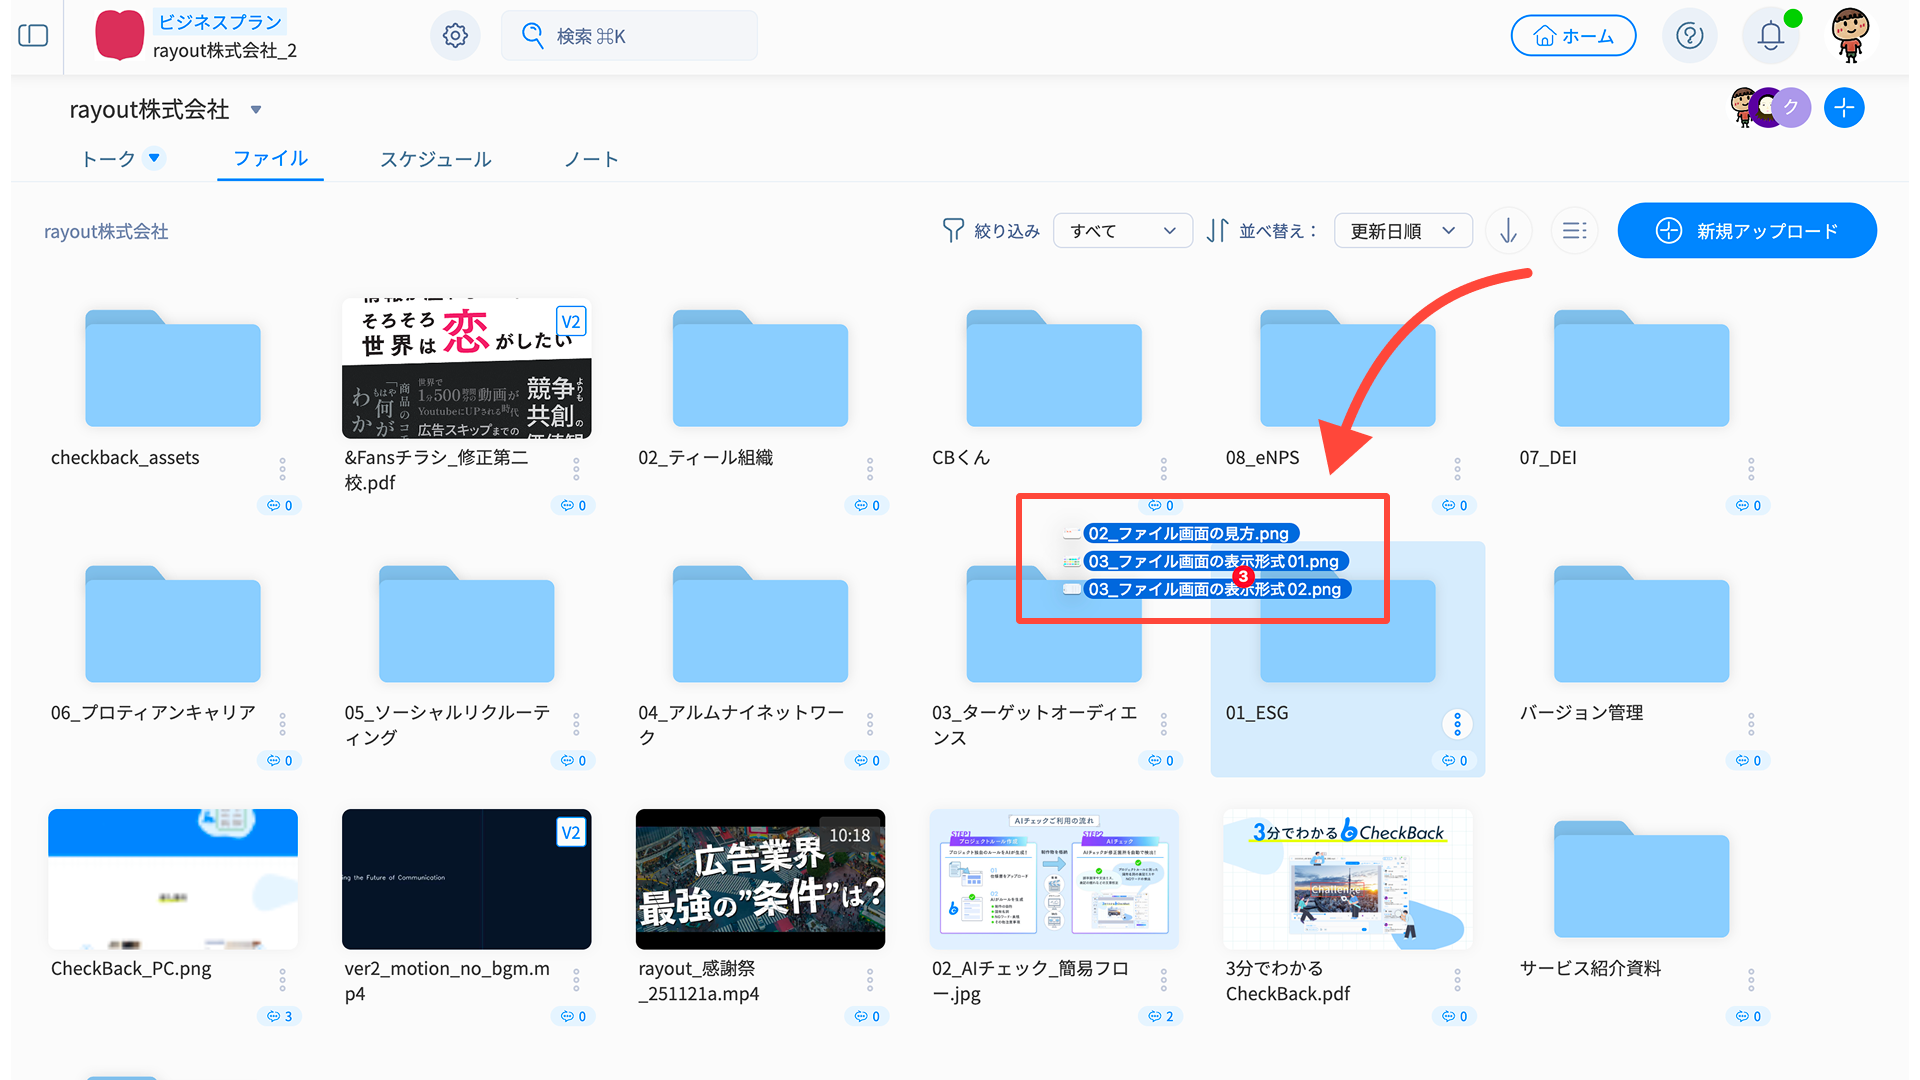Click the sort direction arrow icon
This screenshot has width=1920, height=1080.
1508,231
